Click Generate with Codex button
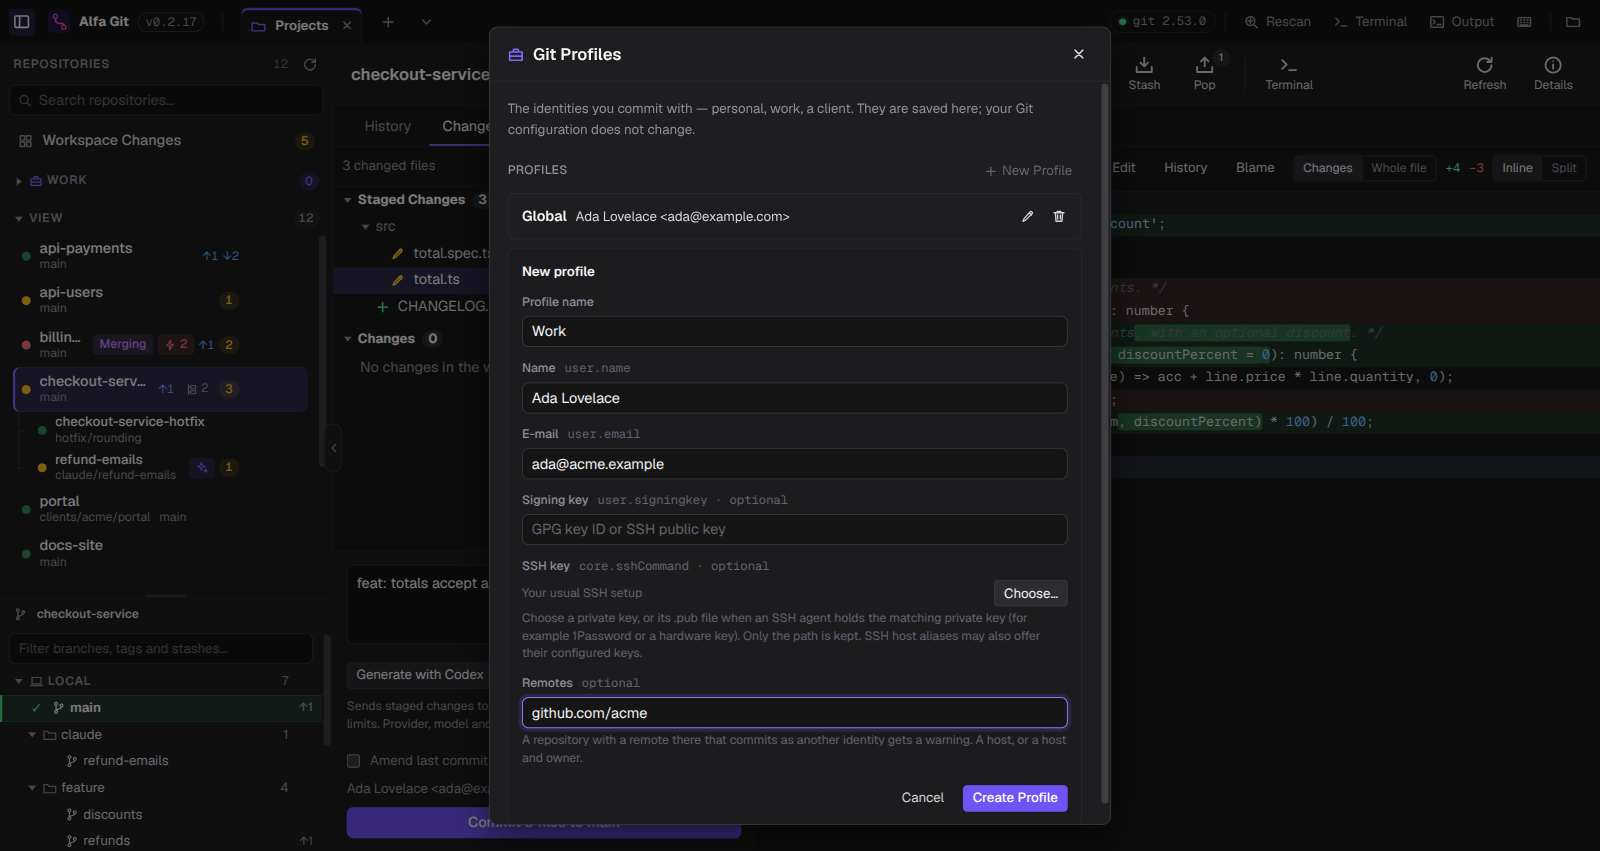Screen dimensions: 1600x851 tap(420, 675)
